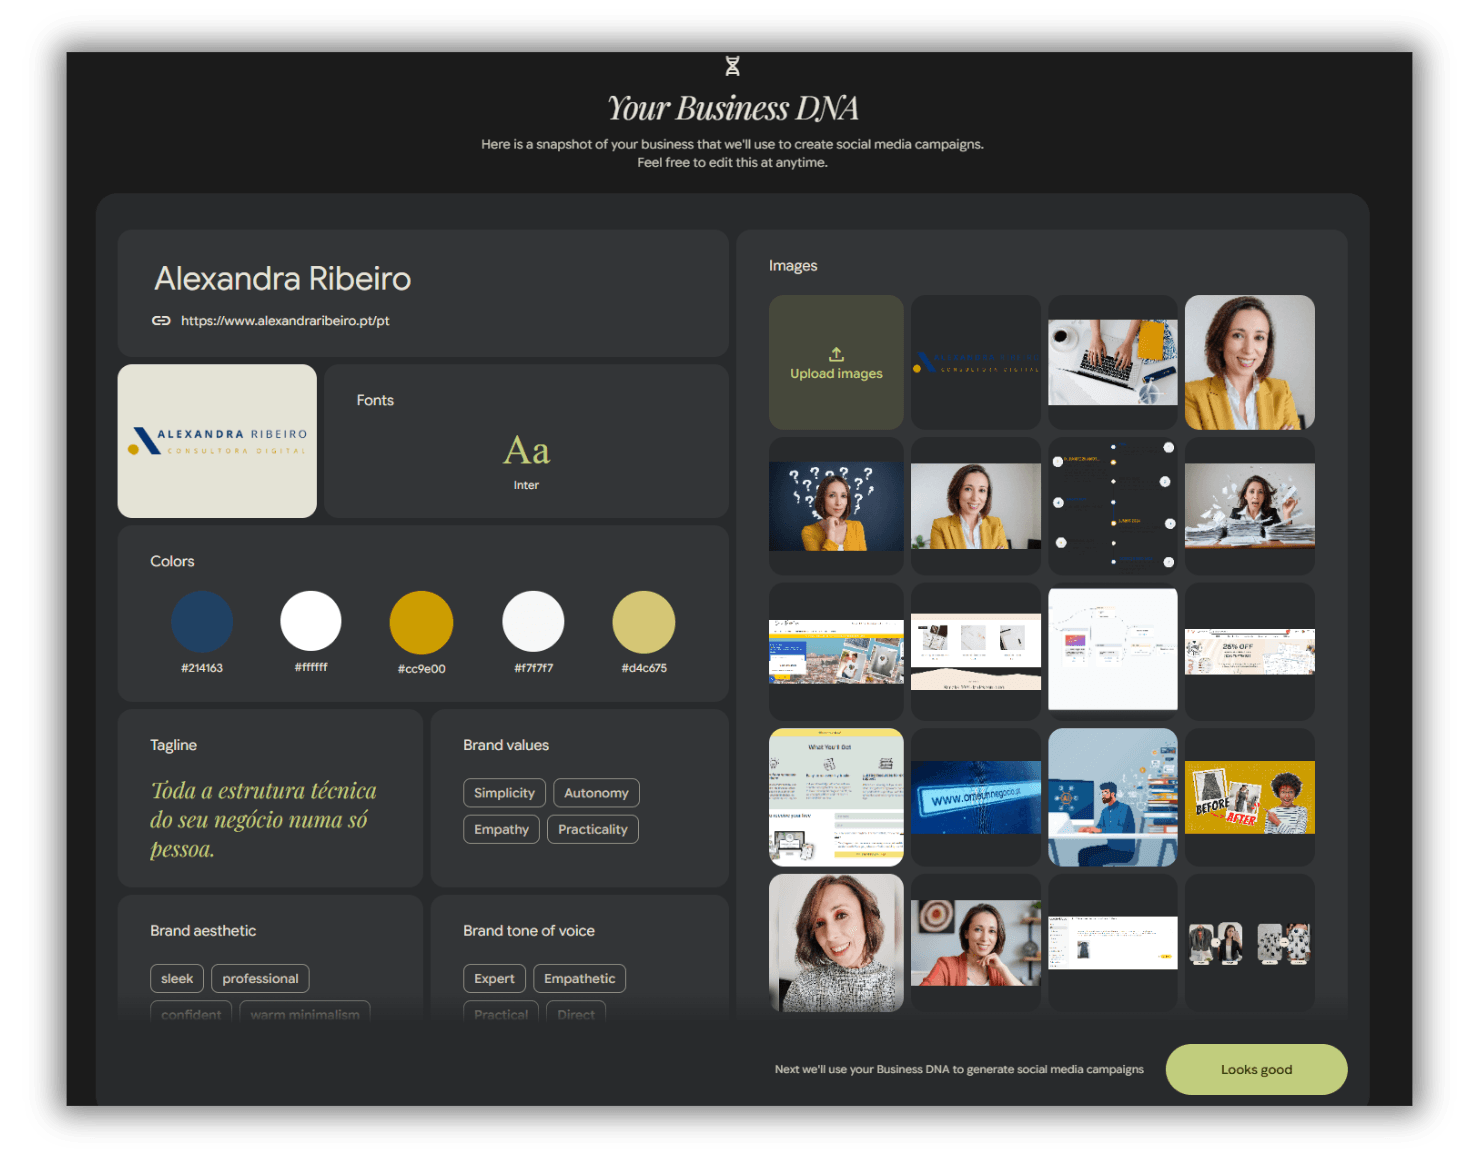The height and width of the screenshot is (1158, 1479).
Task: Select the dark logo image thumbnail in Images
Action: coord(975,362)
